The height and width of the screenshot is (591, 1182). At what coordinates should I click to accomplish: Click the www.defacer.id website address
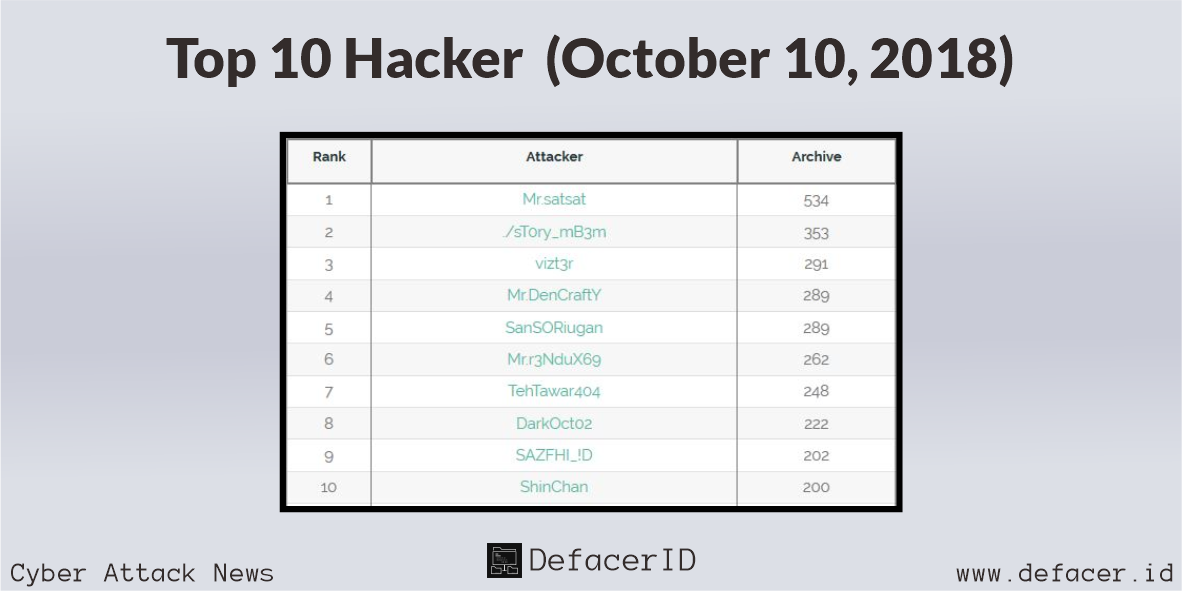click(1065, 574)
